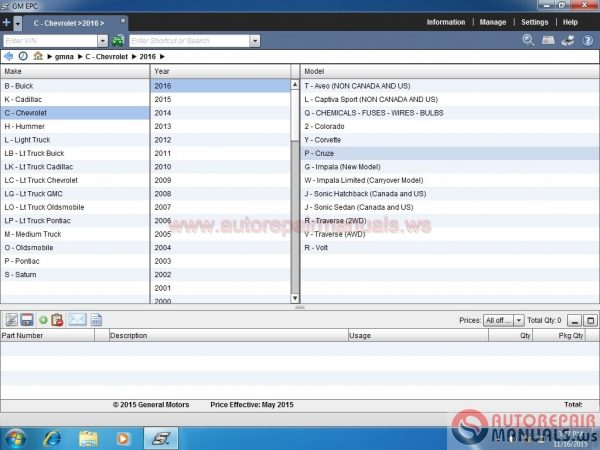
Task: Select year 2016
Action: 221,86
